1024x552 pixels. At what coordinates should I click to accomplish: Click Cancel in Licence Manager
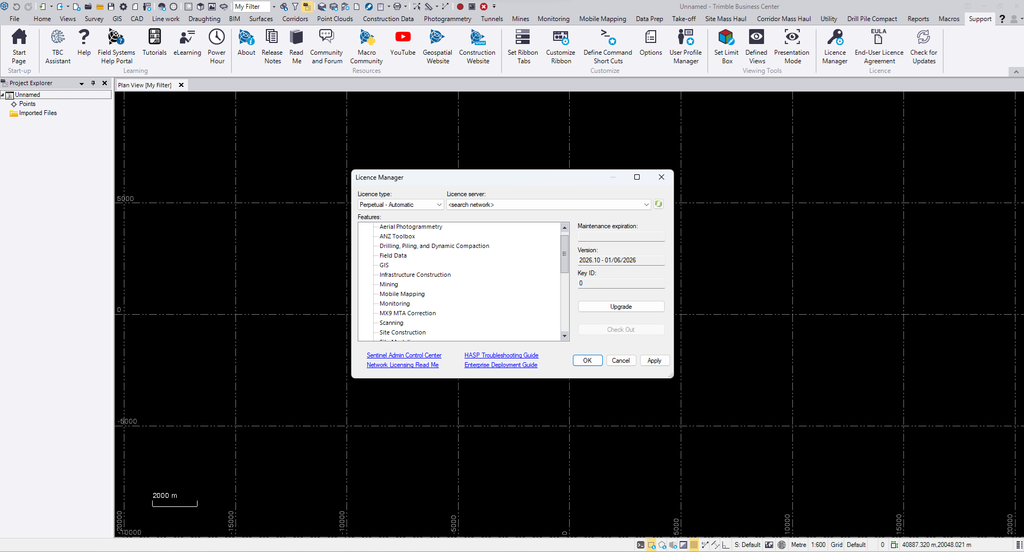(620, 361)
